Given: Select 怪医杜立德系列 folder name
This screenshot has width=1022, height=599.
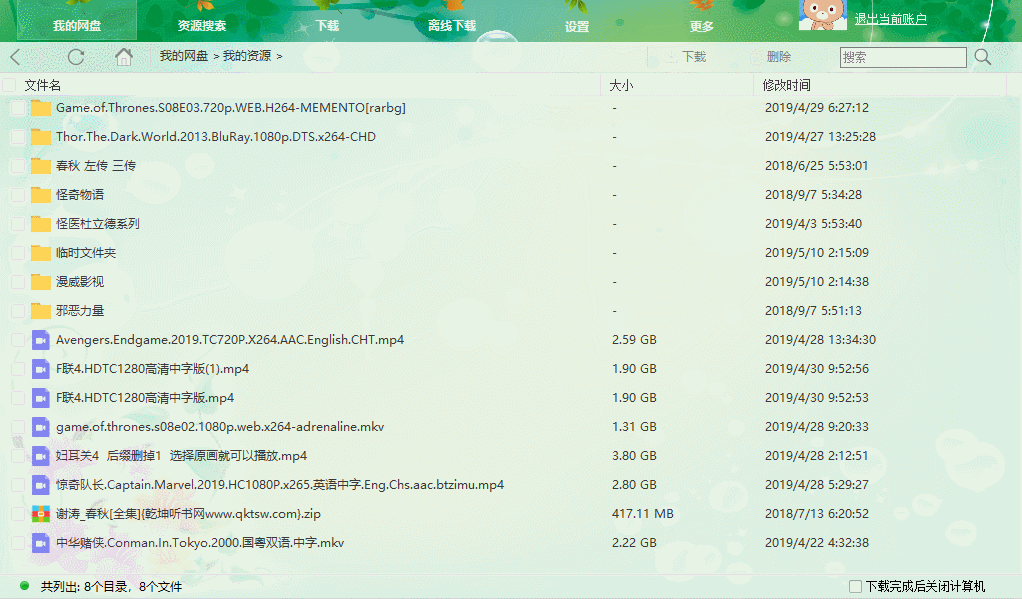Looking at the screenshot, I should 98,224.
